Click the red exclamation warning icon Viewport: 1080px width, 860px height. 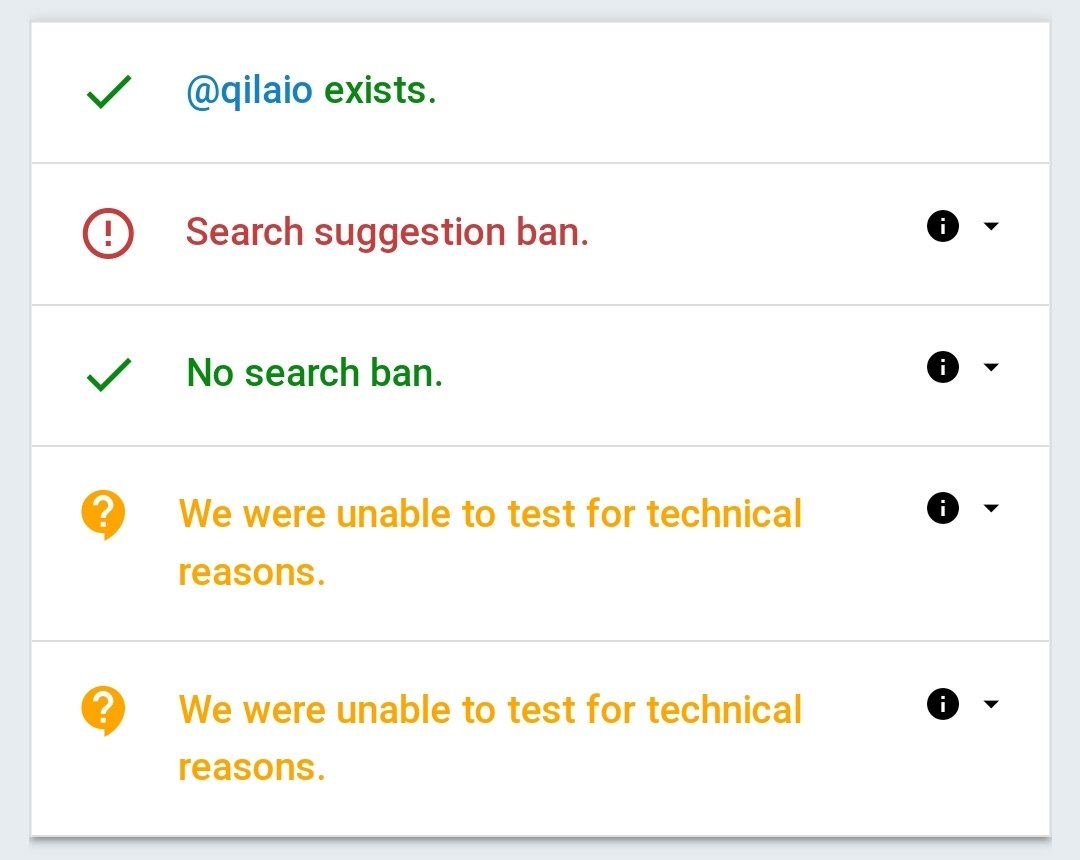108,234
